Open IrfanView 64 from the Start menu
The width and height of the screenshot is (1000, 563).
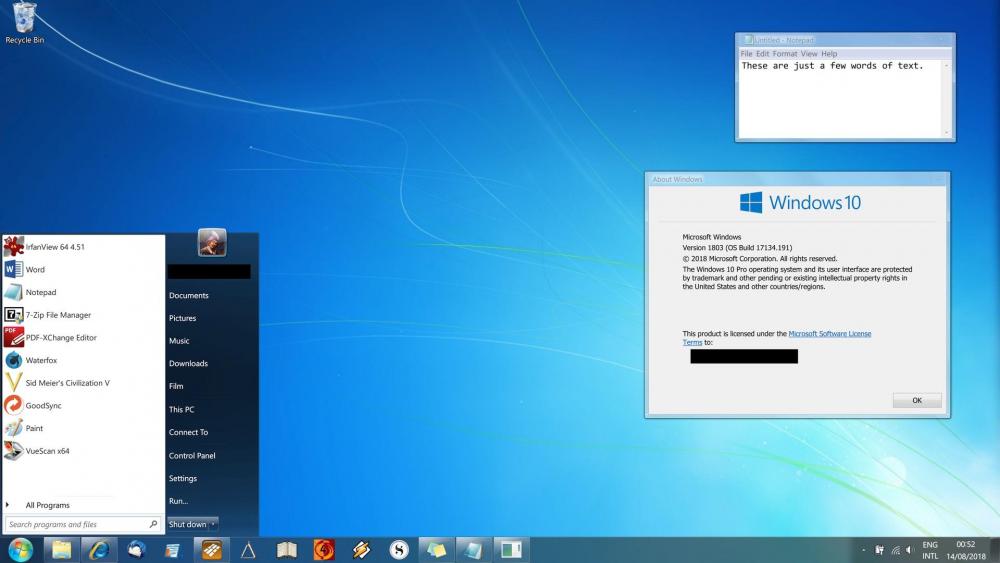[x=55, y=247]
